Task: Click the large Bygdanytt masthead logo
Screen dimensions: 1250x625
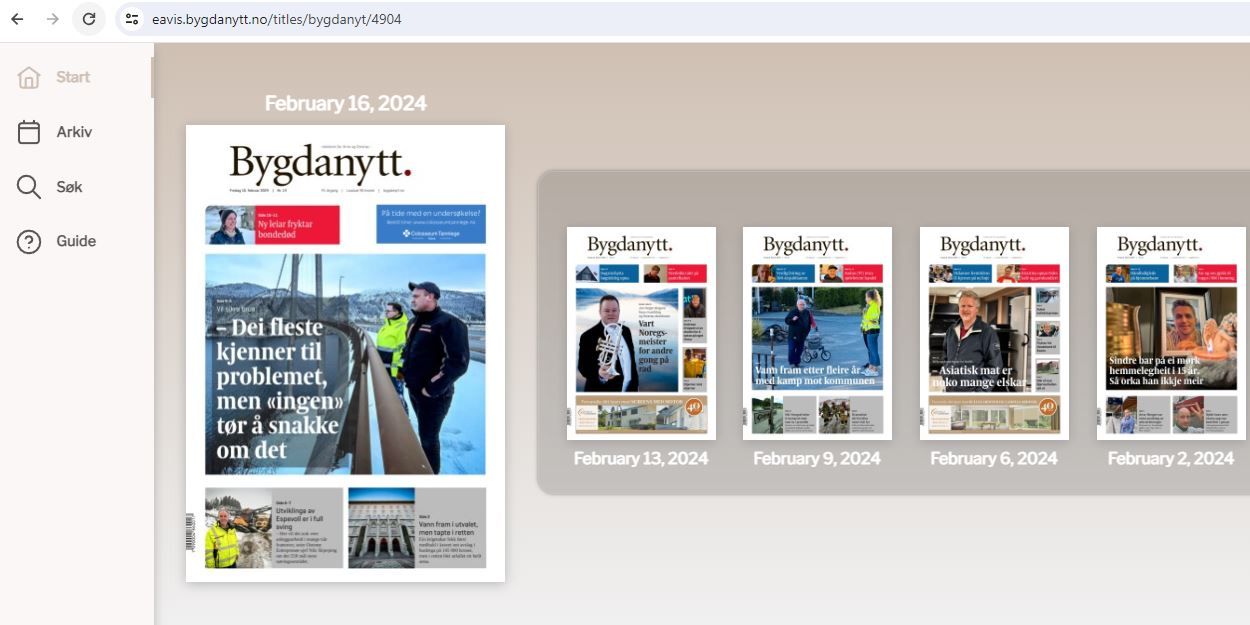Action: (x=320, y=162)
